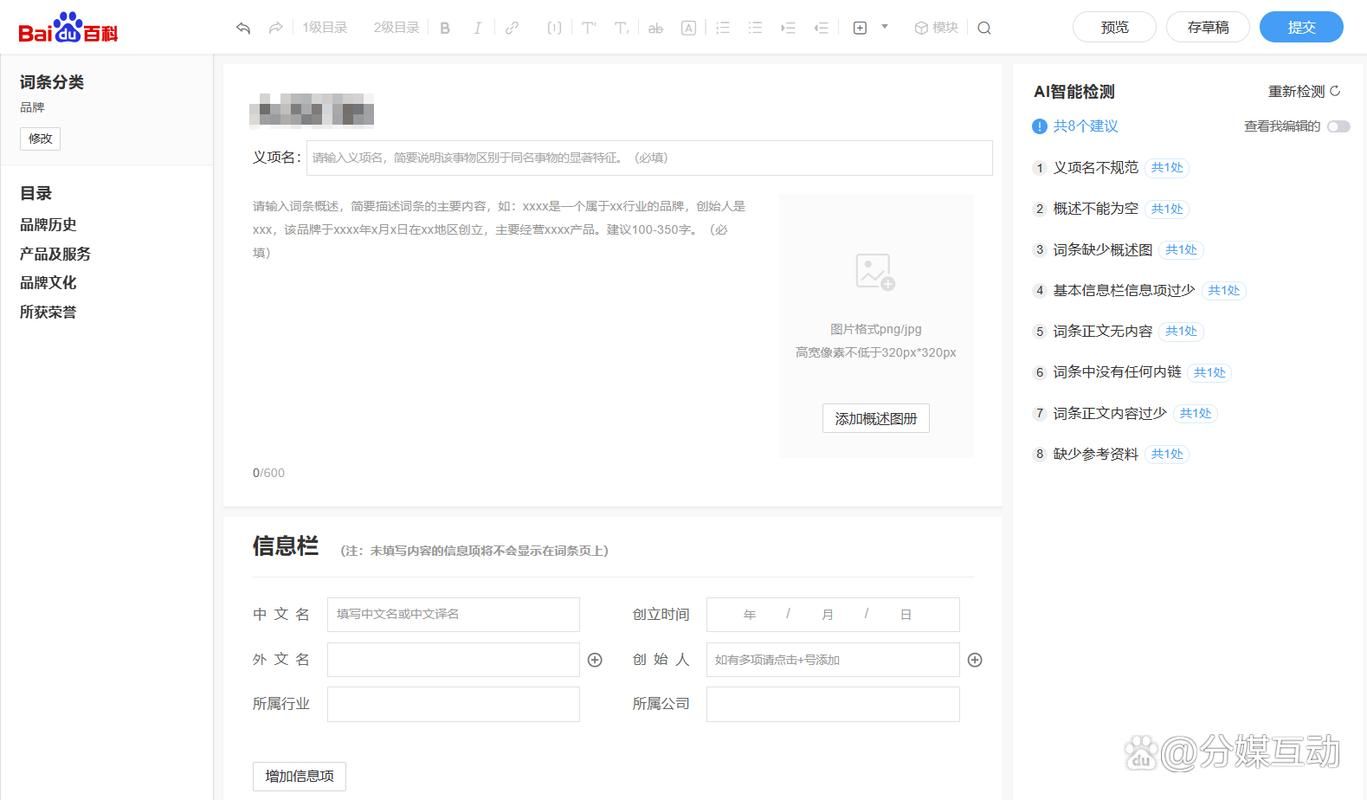Viewport: 1367px width, 800px height.
Task: Click 共1处 tag beside 缺少参考资料
Action: (1167, 454)
